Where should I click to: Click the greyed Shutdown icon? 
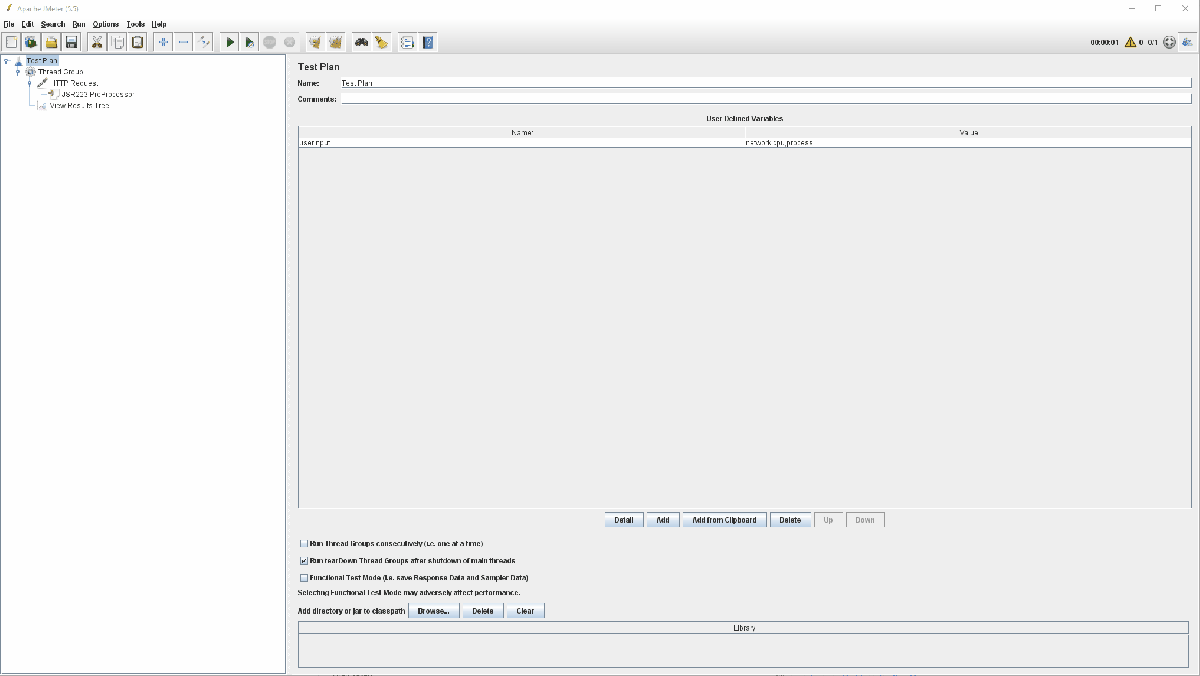[x=289, y=42]
